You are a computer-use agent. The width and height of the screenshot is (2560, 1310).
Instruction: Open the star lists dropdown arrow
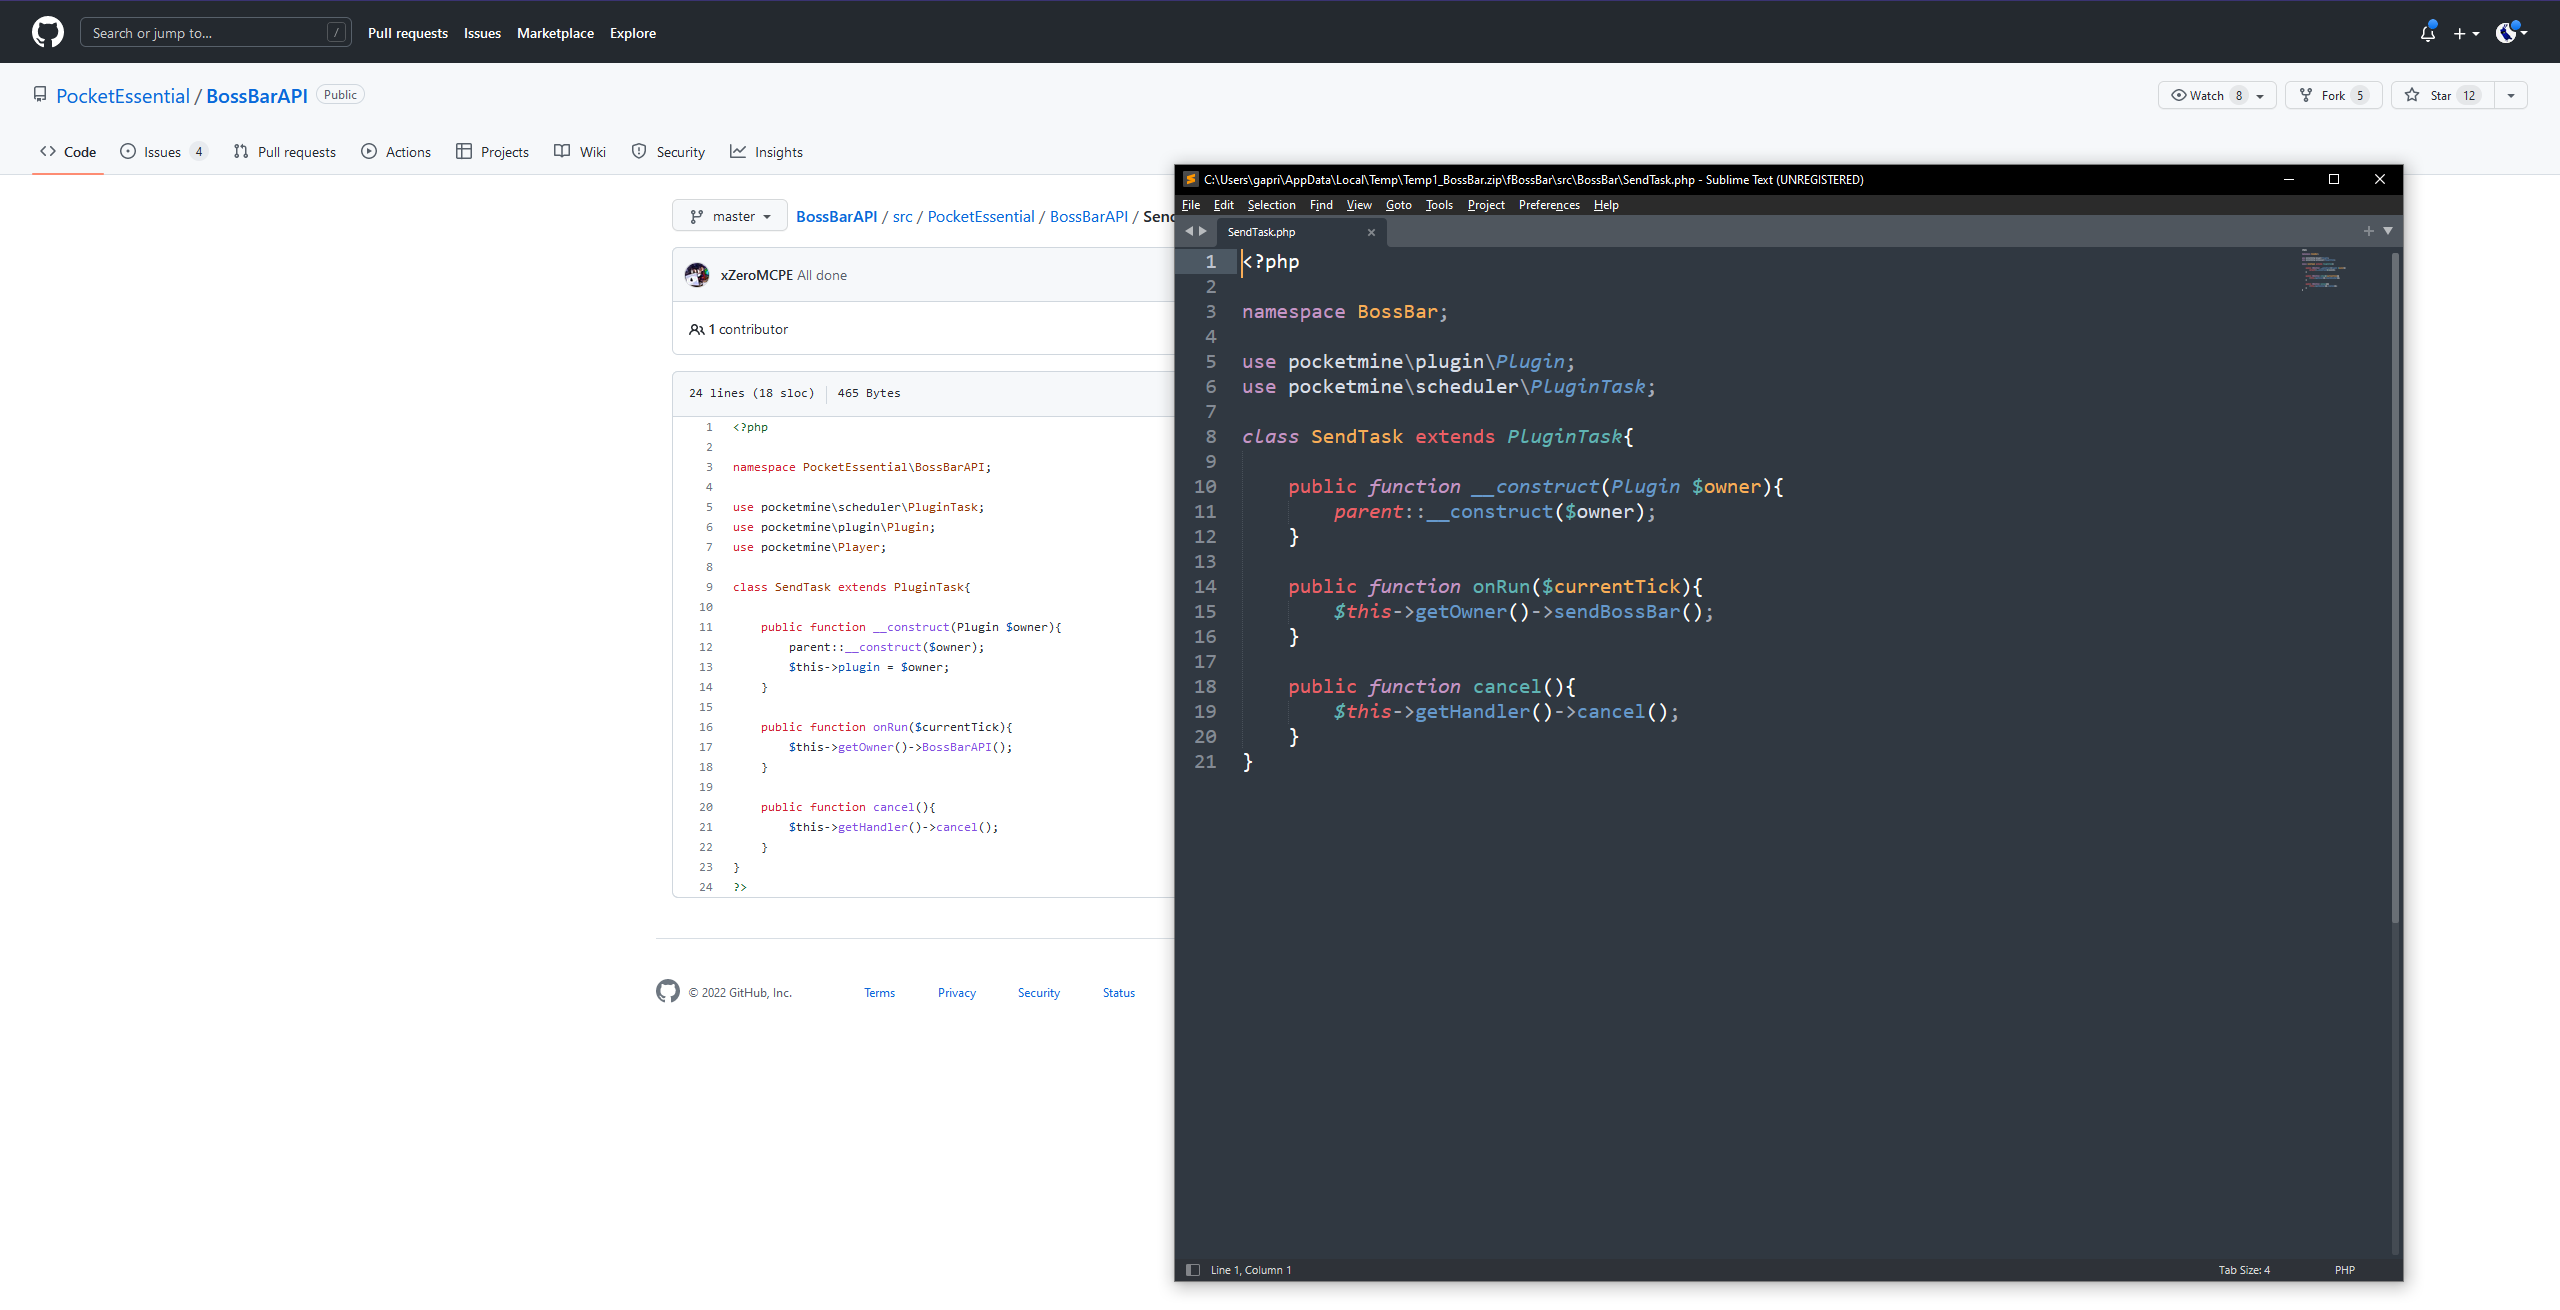[2511, 95]
